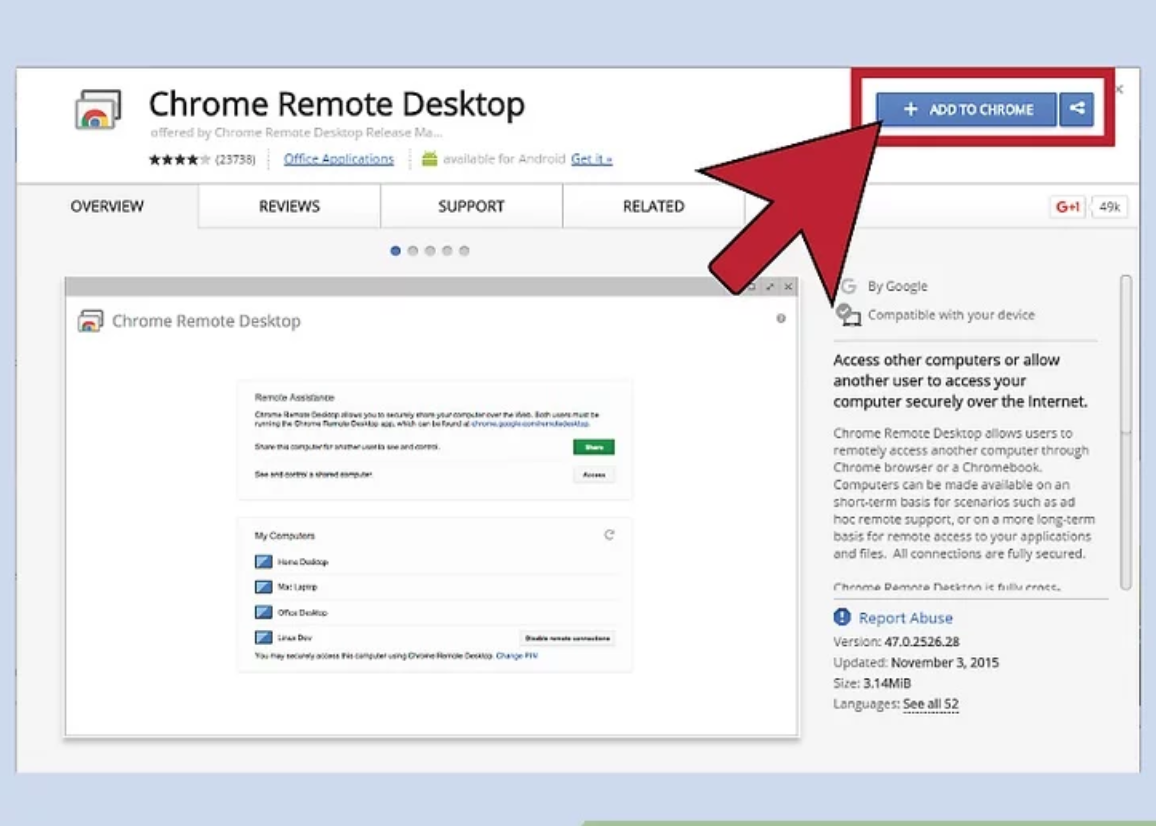
Task: Click the Home Desktop computer icon
Action: pos(263,562)
